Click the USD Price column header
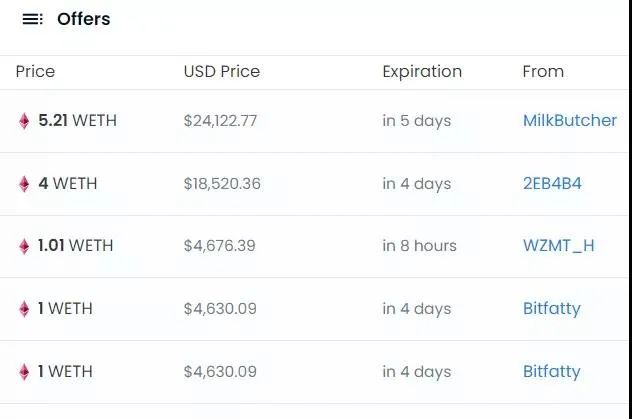Image resolution: width=632 pixels, height=419 pixels. click(221, 72)
